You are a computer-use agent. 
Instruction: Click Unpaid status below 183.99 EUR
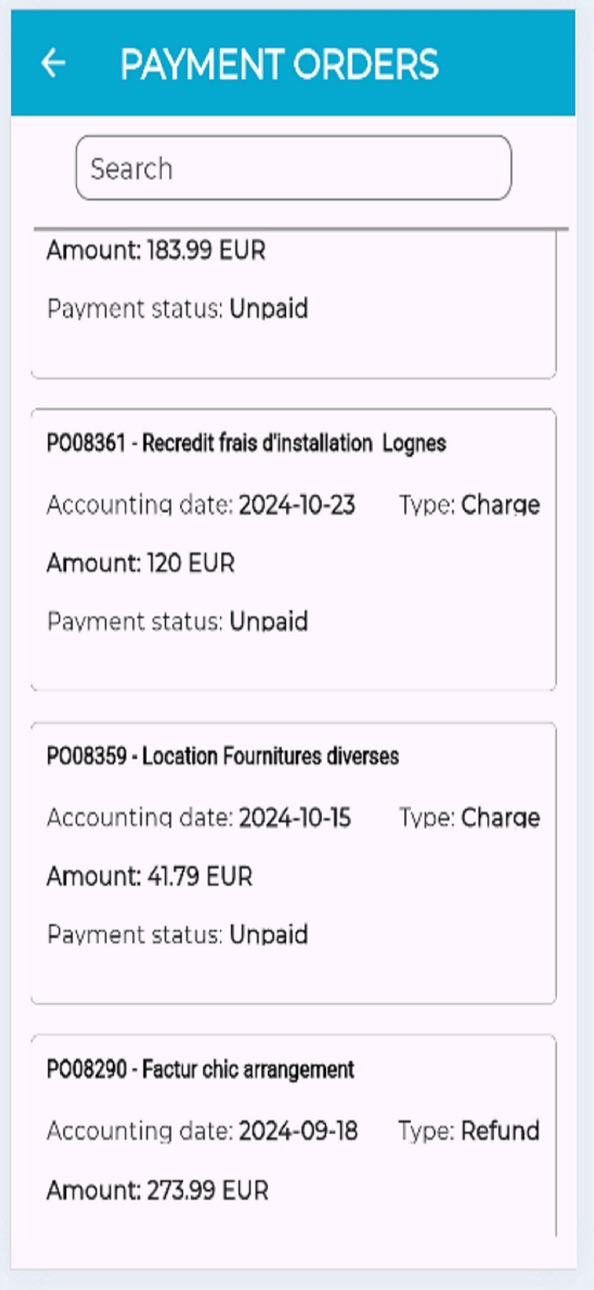(269, 309)
